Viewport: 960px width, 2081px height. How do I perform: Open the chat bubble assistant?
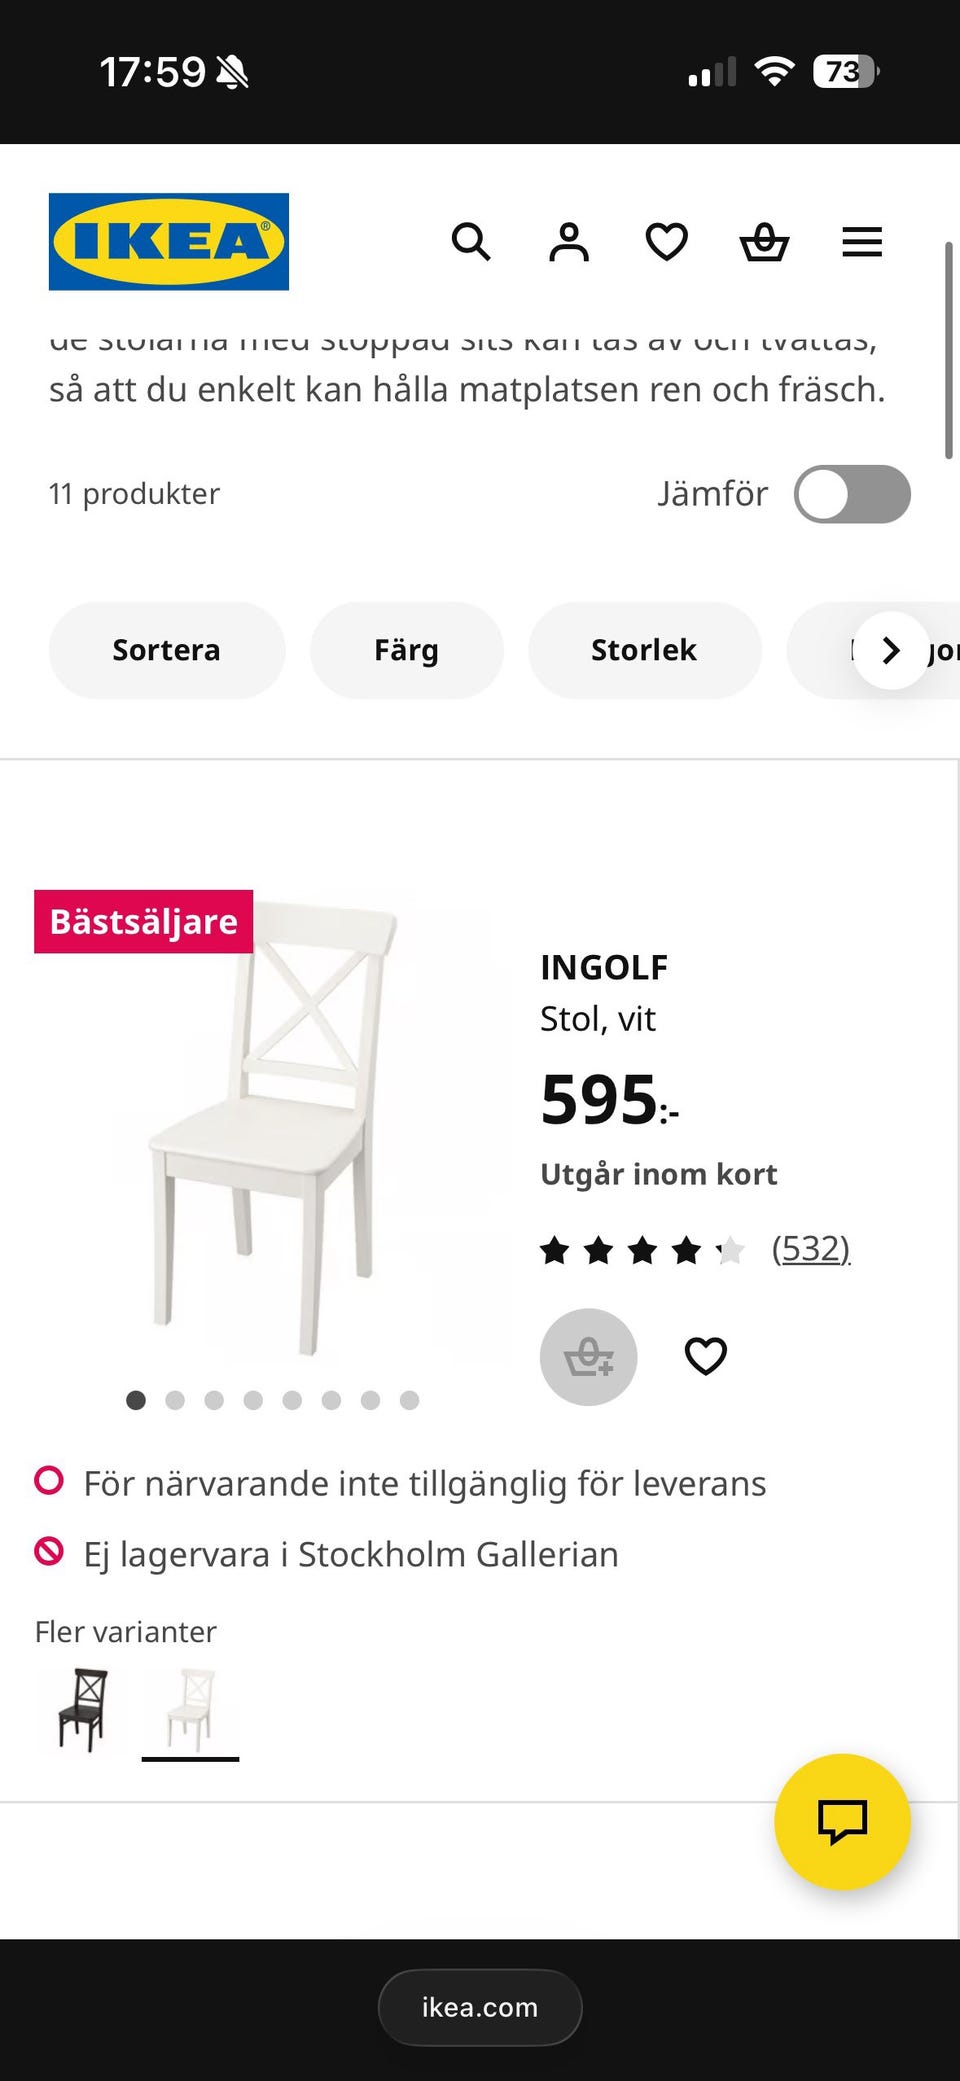843,1822
